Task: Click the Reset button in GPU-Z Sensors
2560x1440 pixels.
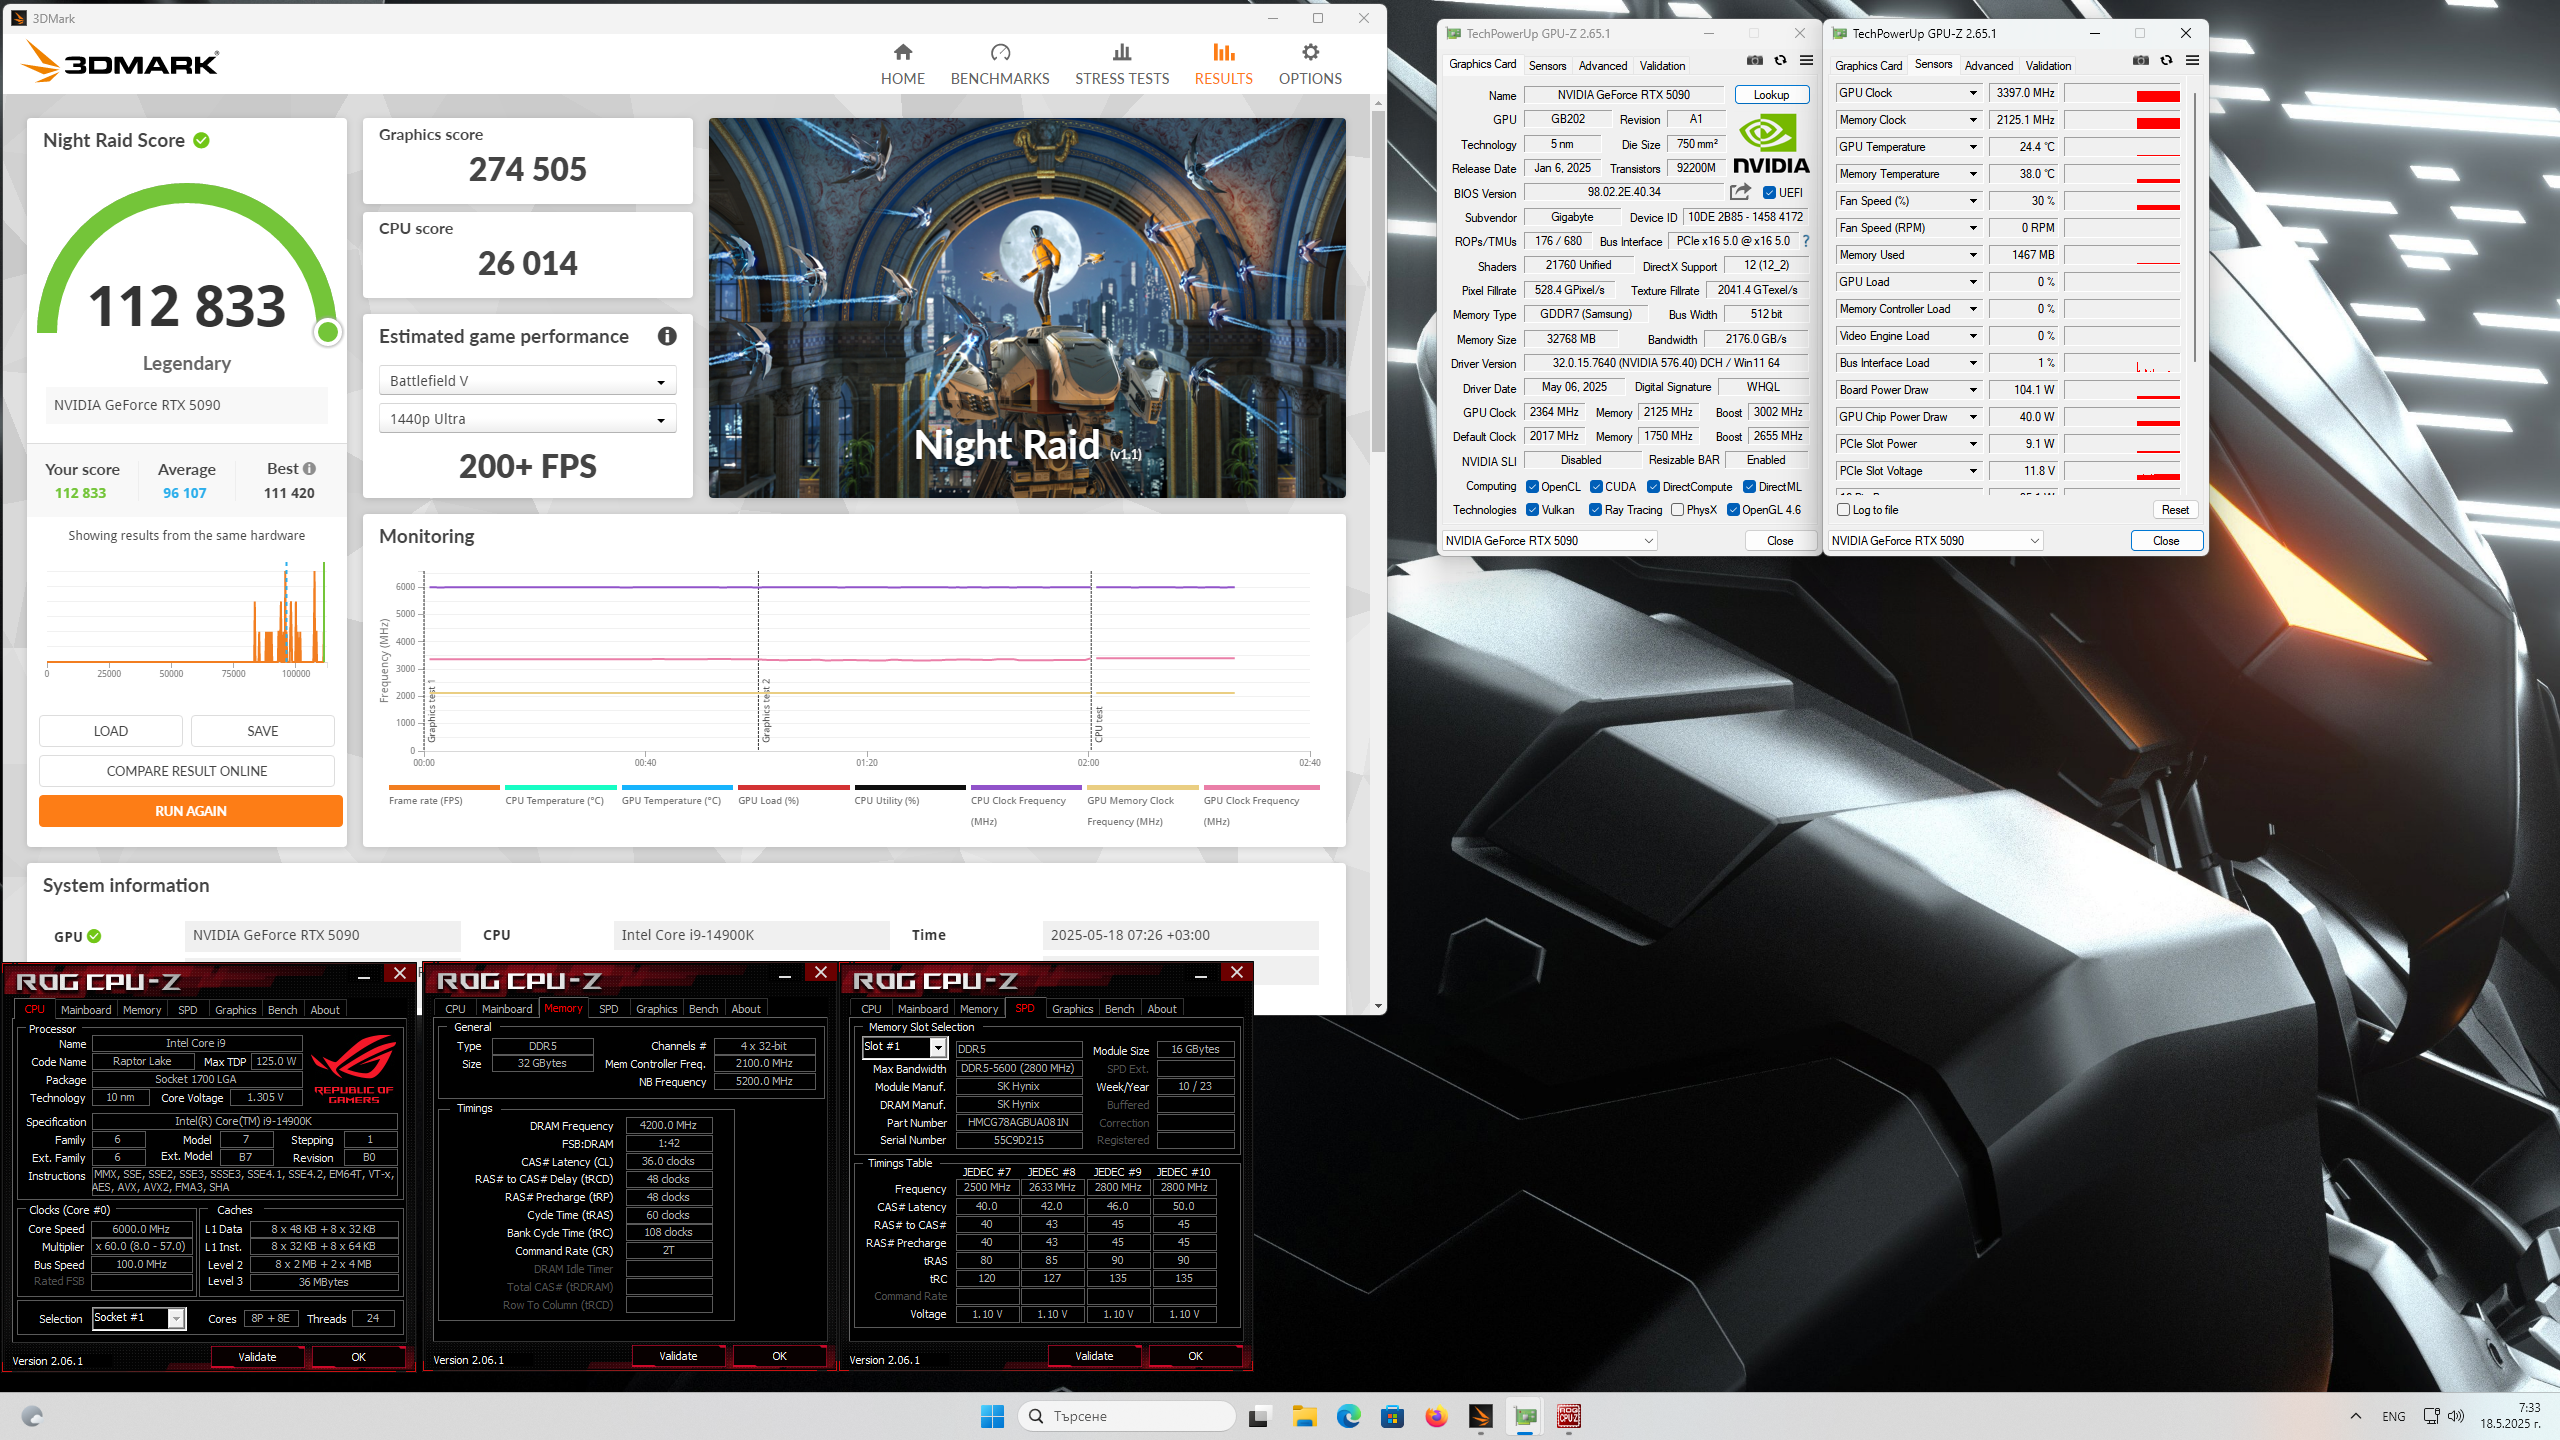Action: click(x=2175, y=510)
